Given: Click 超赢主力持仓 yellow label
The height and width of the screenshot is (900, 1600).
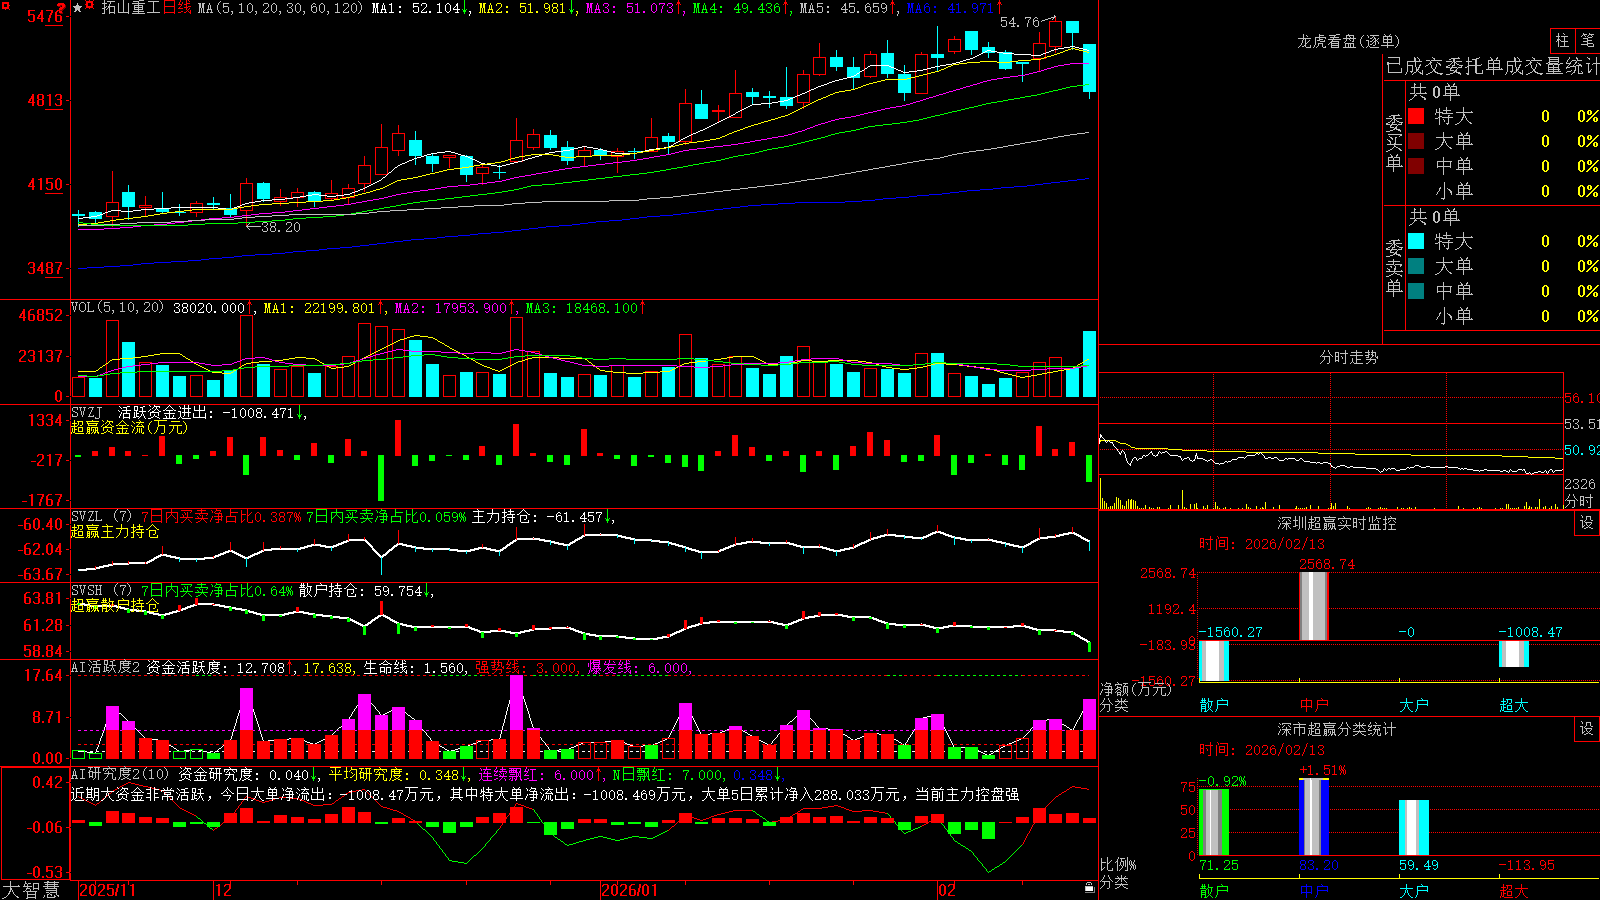Looking at the screenshot, I should [115, 531].
